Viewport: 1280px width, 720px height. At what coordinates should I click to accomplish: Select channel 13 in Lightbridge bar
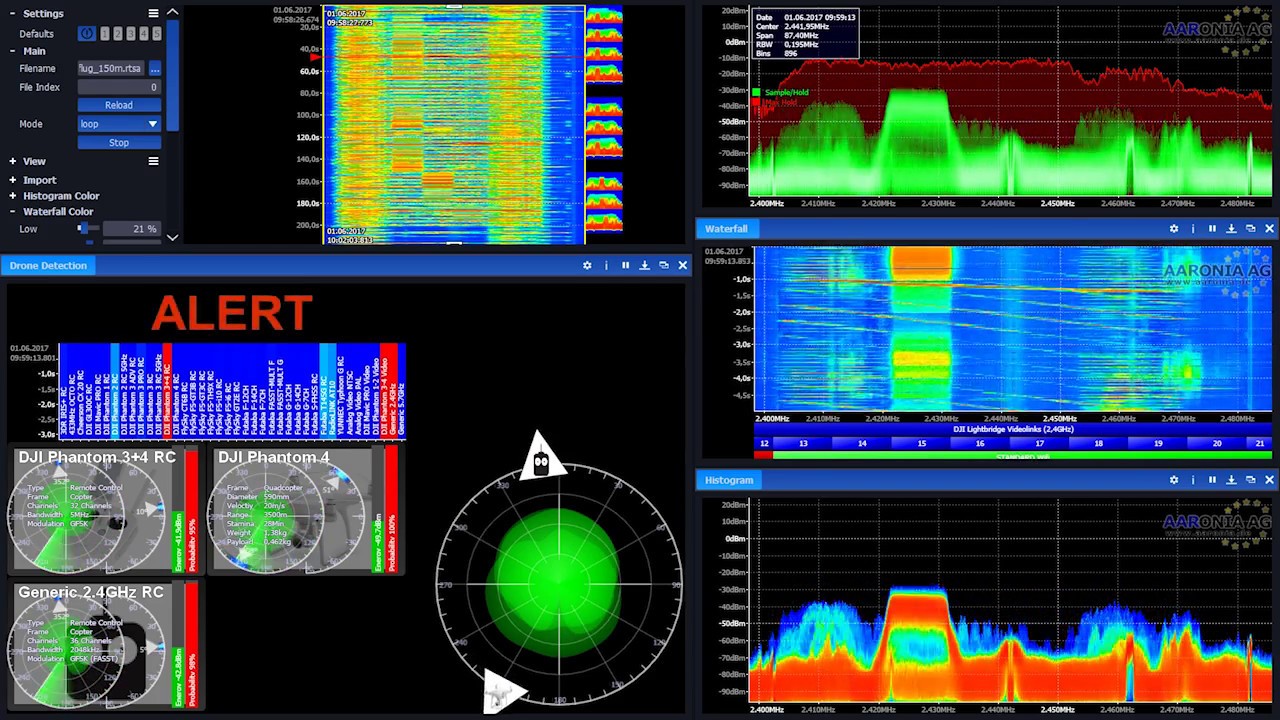(803, 443)
